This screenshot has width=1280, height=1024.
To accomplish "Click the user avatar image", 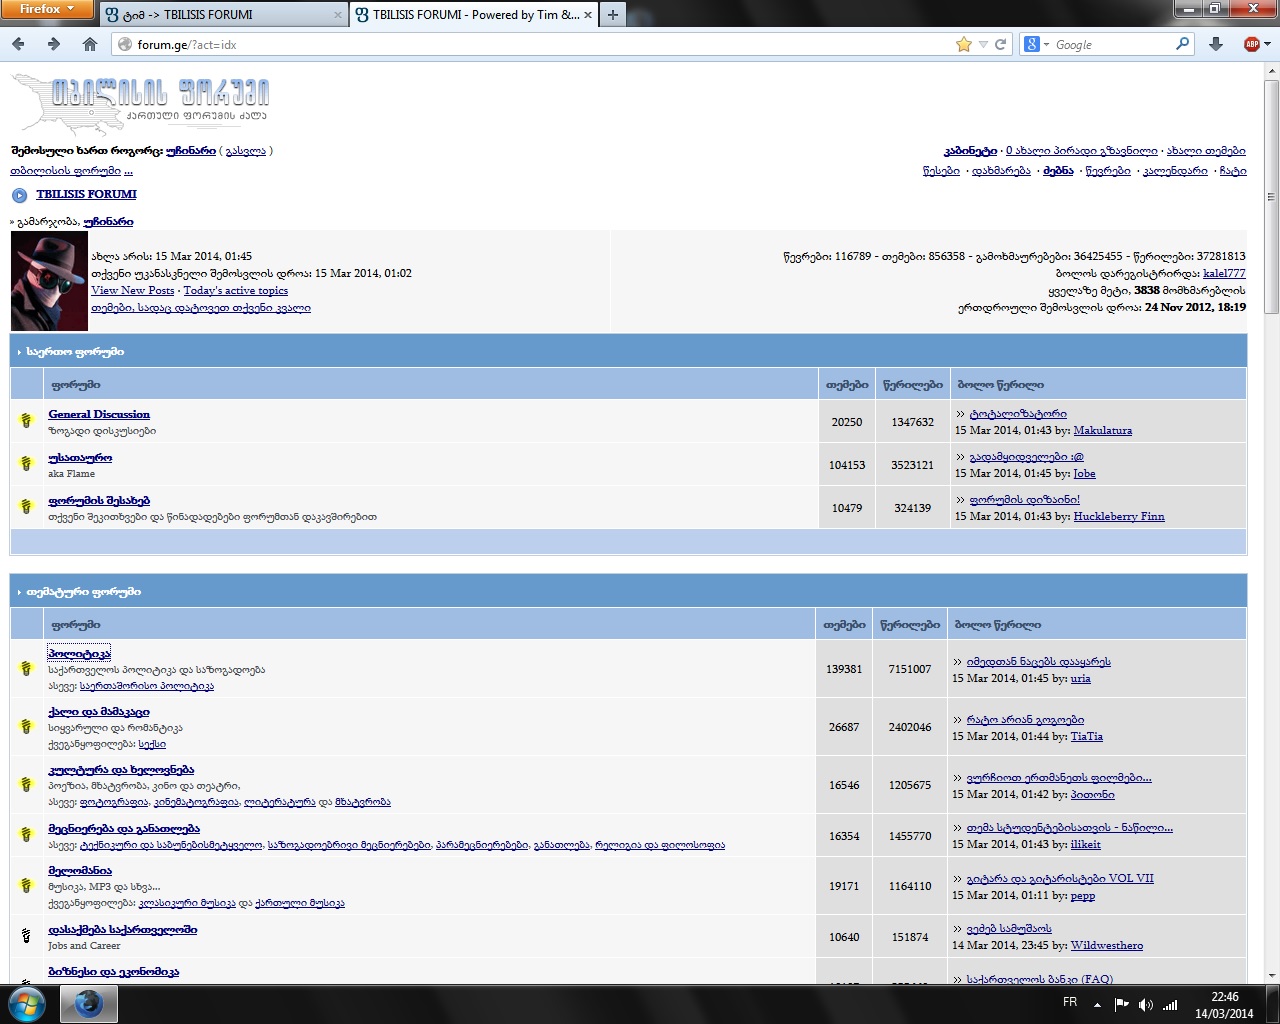I will pyautogui.click(x=49, y=281).
